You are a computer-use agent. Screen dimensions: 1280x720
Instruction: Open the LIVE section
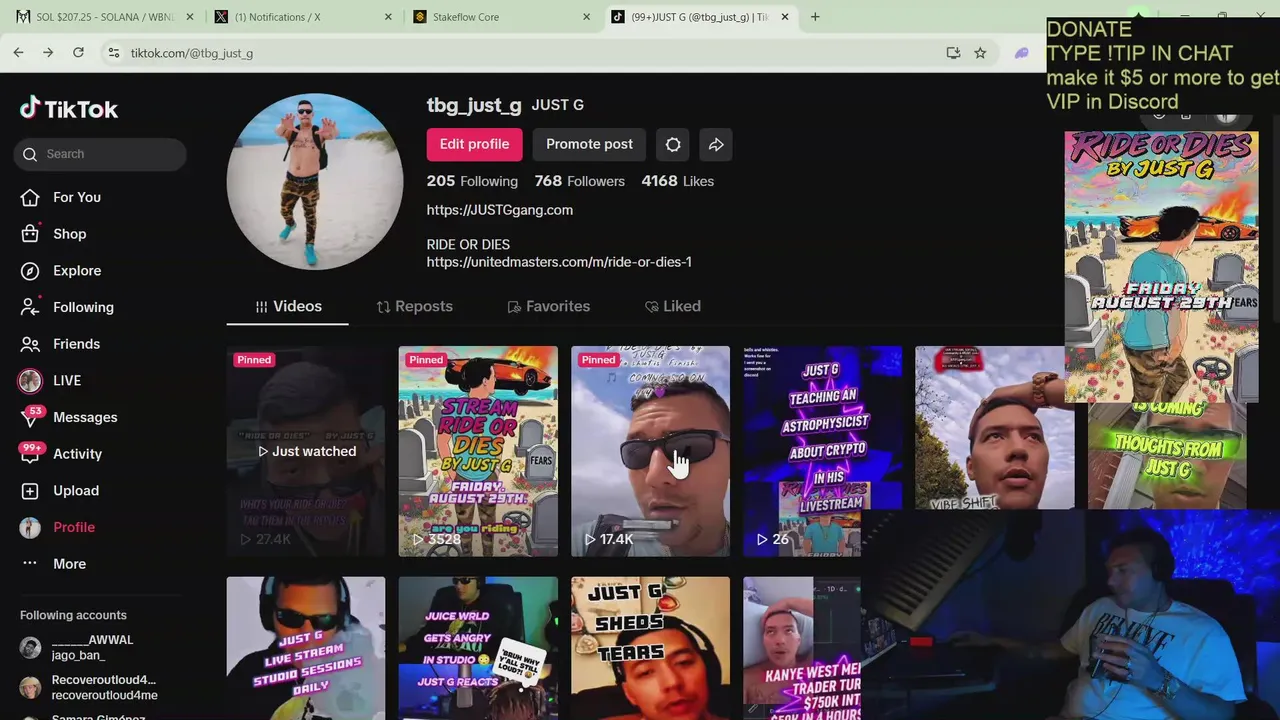67,381
